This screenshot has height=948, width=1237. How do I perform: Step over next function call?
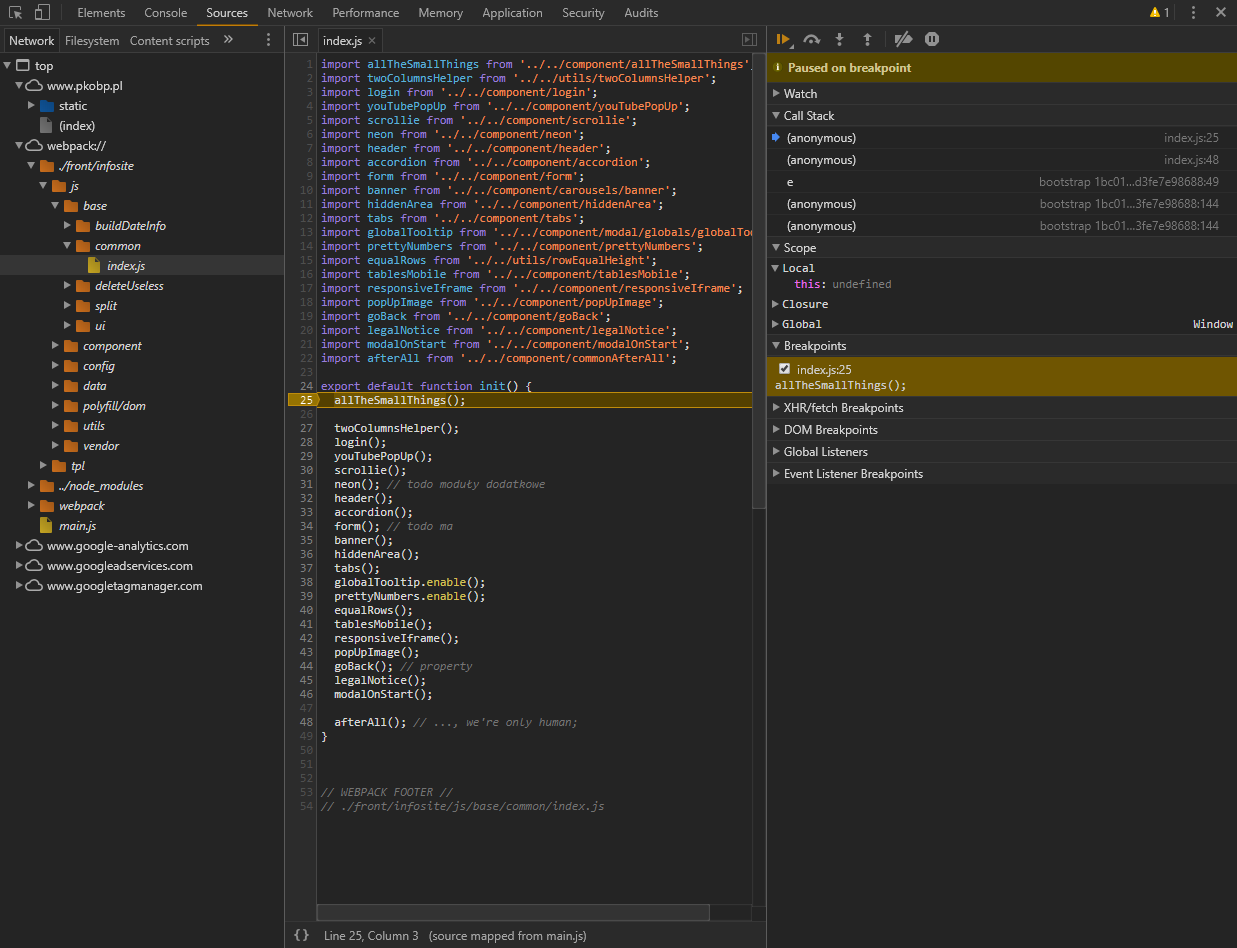point(812,39)
